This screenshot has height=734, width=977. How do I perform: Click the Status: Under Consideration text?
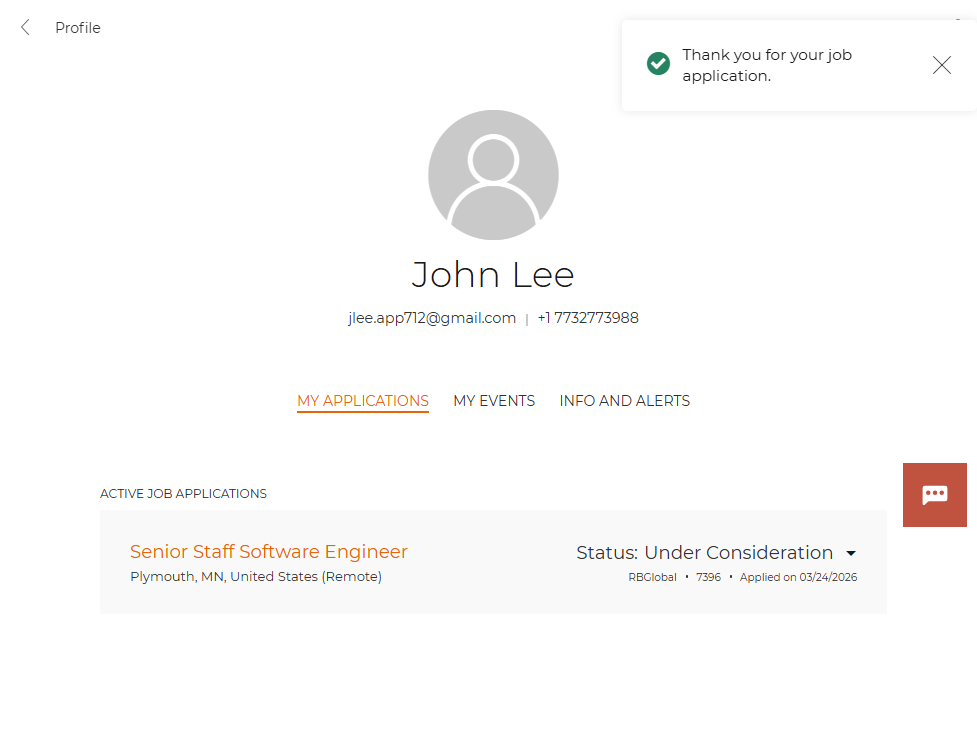click(x=704, y=553)
